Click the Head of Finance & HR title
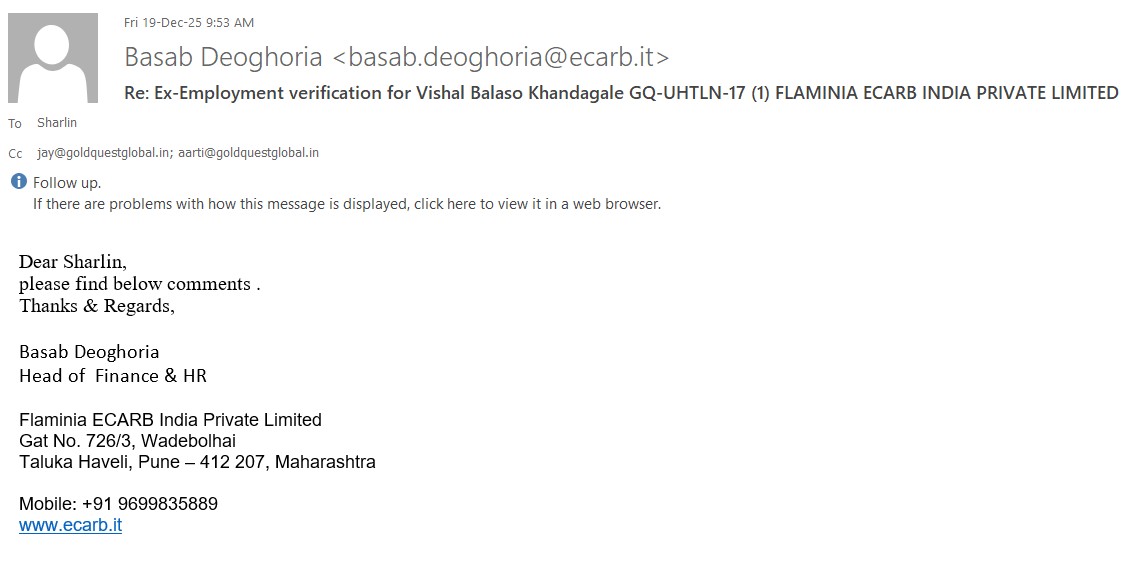Screen dimensions: 1130x562 point(113,376)
